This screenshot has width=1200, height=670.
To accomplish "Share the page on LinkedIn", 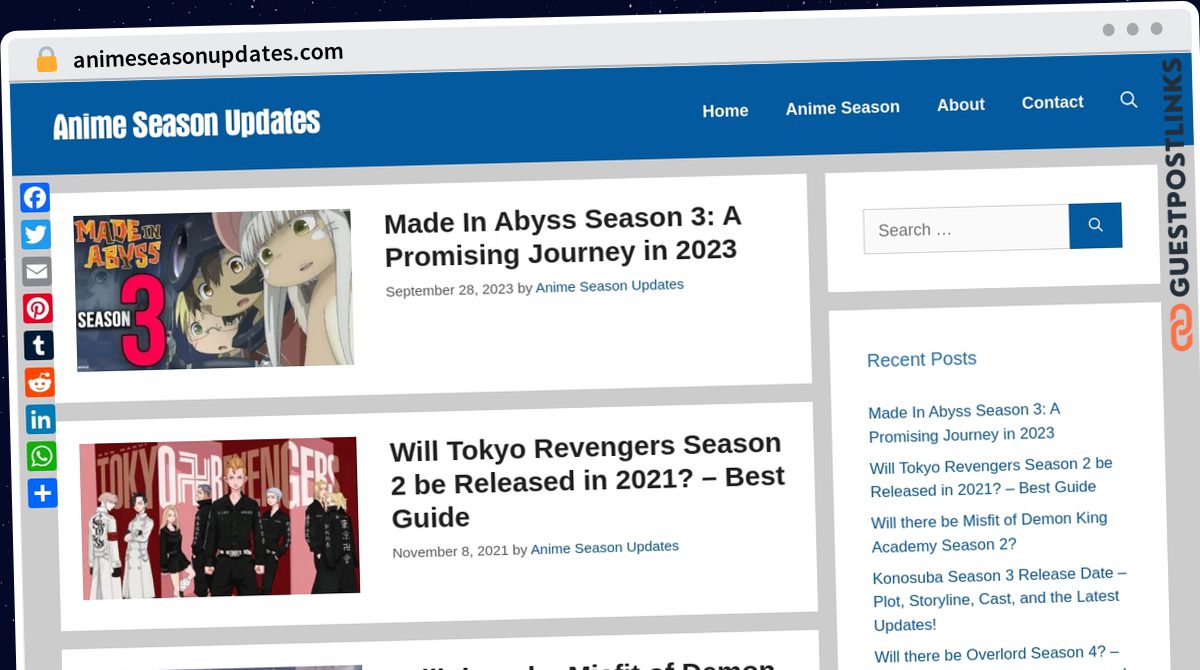I will 41,420.
